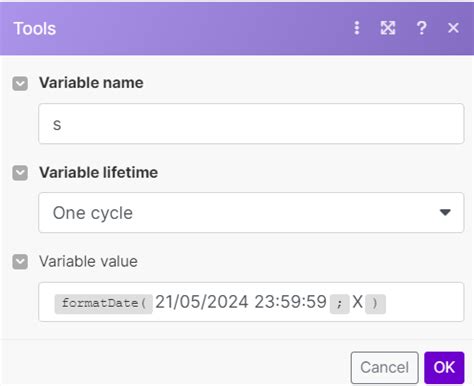Select the closing parenthesis pill

click(x=375, y=304)
